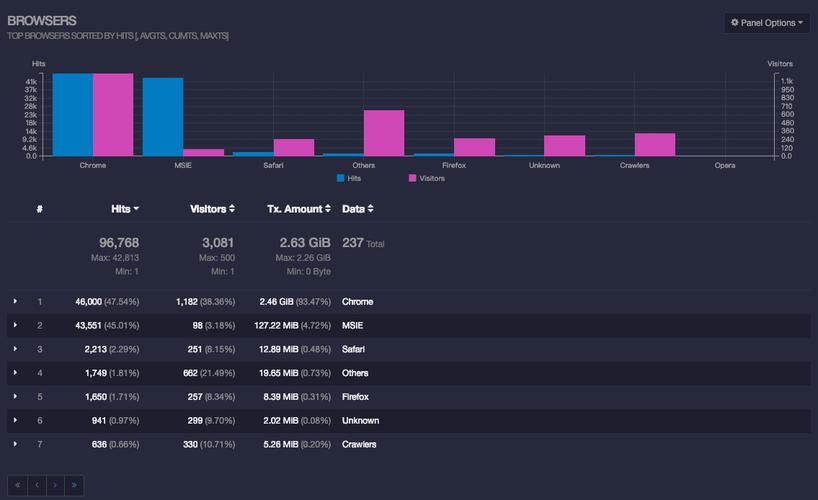Expand the MSIE row details

pos(15,325)
